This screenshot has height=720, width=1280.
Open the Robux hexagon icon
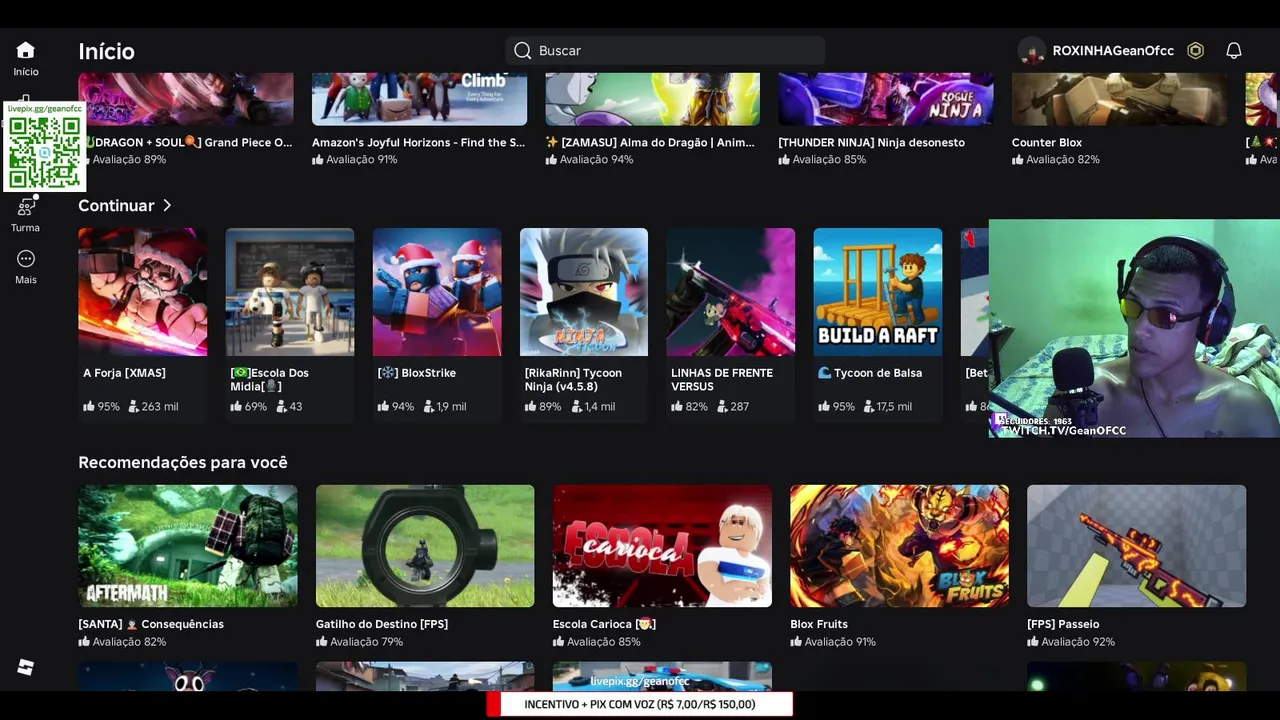click(1195, 51)
